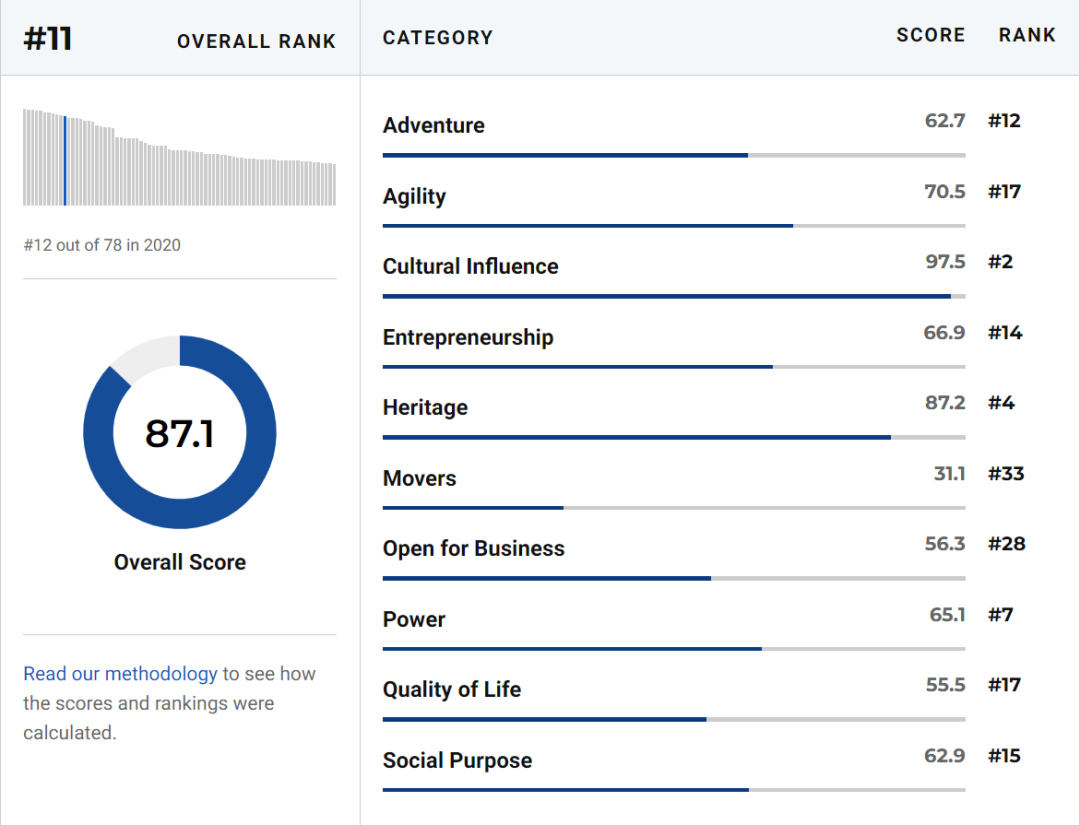
Task: Select the Adventure category label
Action: 434,126
